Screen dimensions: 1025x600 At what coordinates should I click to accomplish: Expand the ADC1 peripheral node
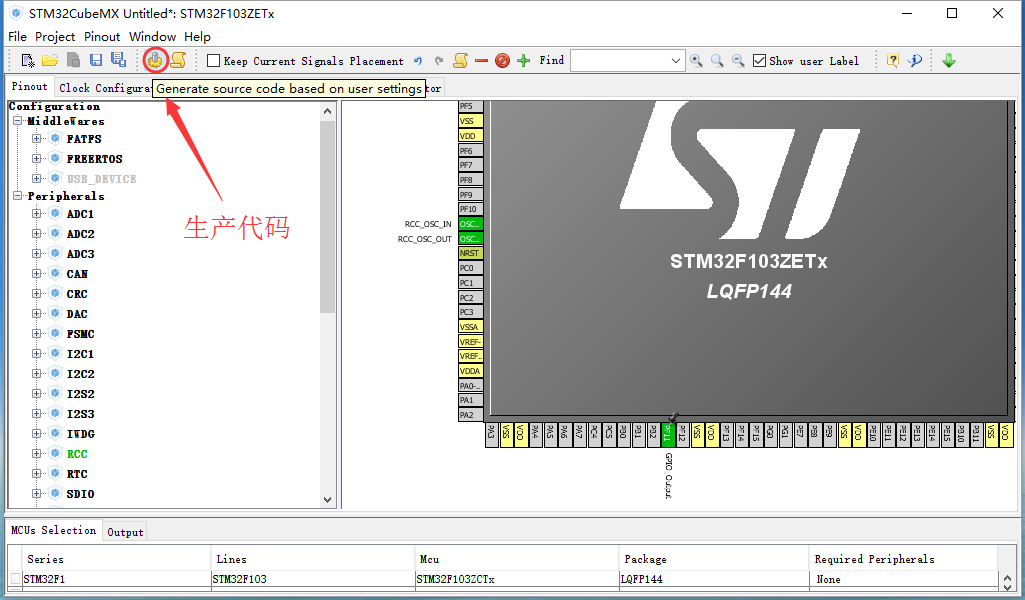(x=37, y=214)
